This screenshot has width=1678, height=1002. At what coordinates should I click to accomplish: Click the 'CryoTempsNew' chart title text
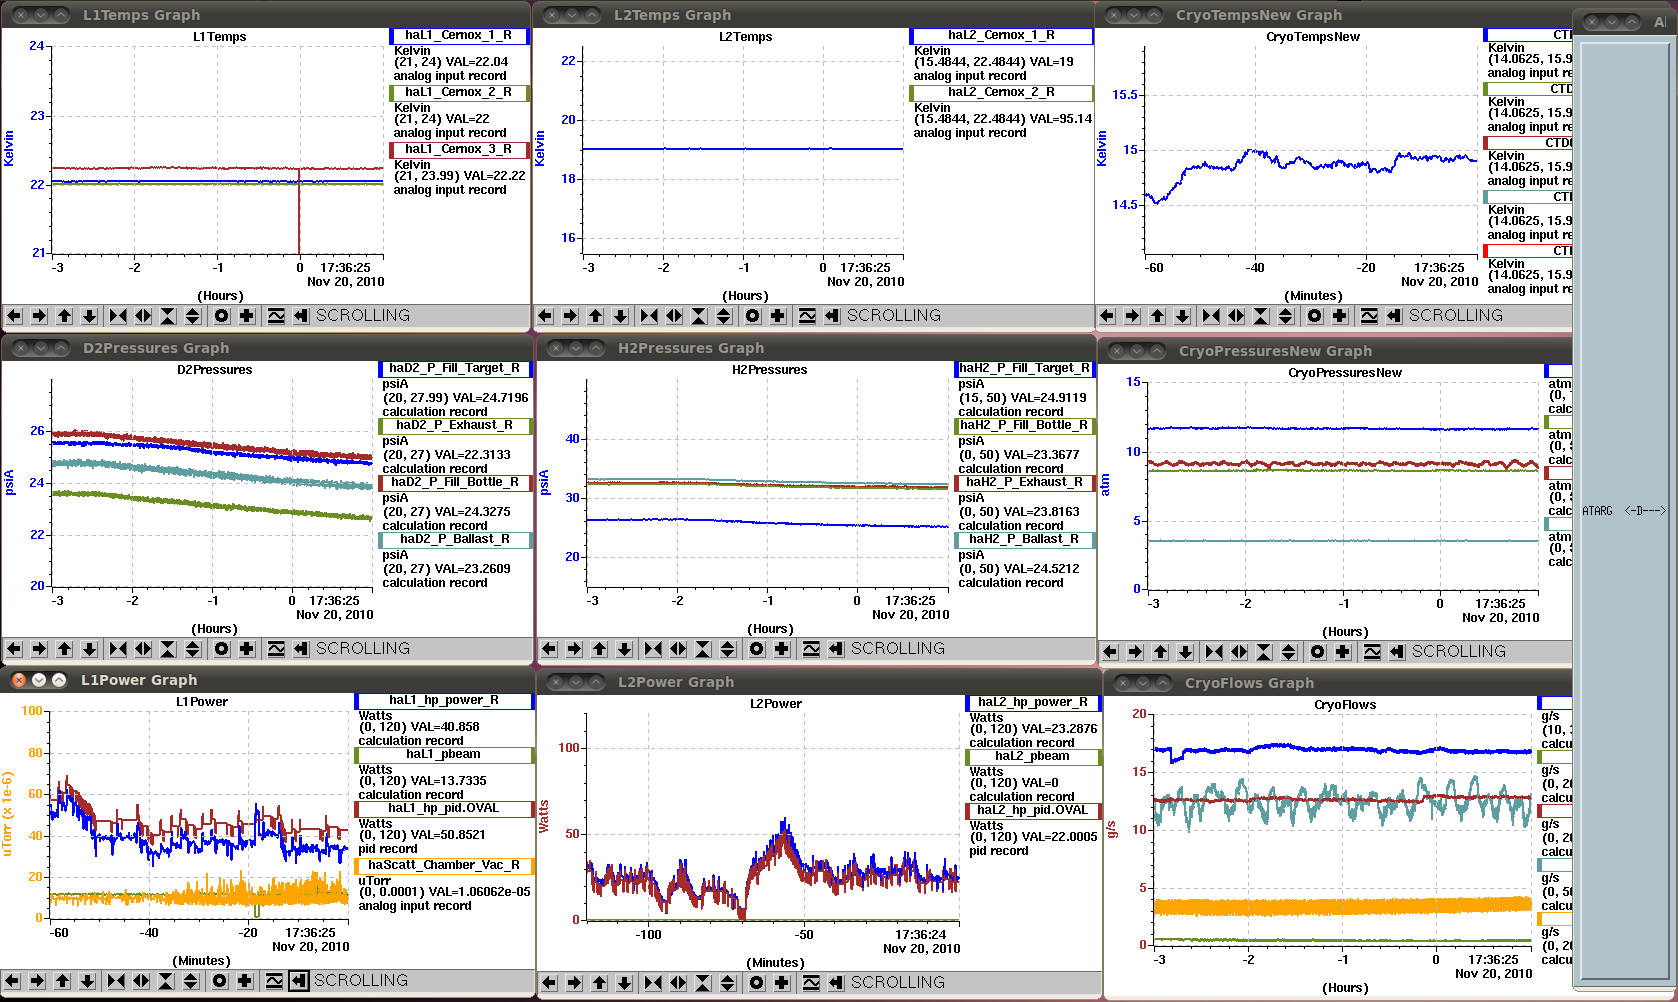point(1313,37)
